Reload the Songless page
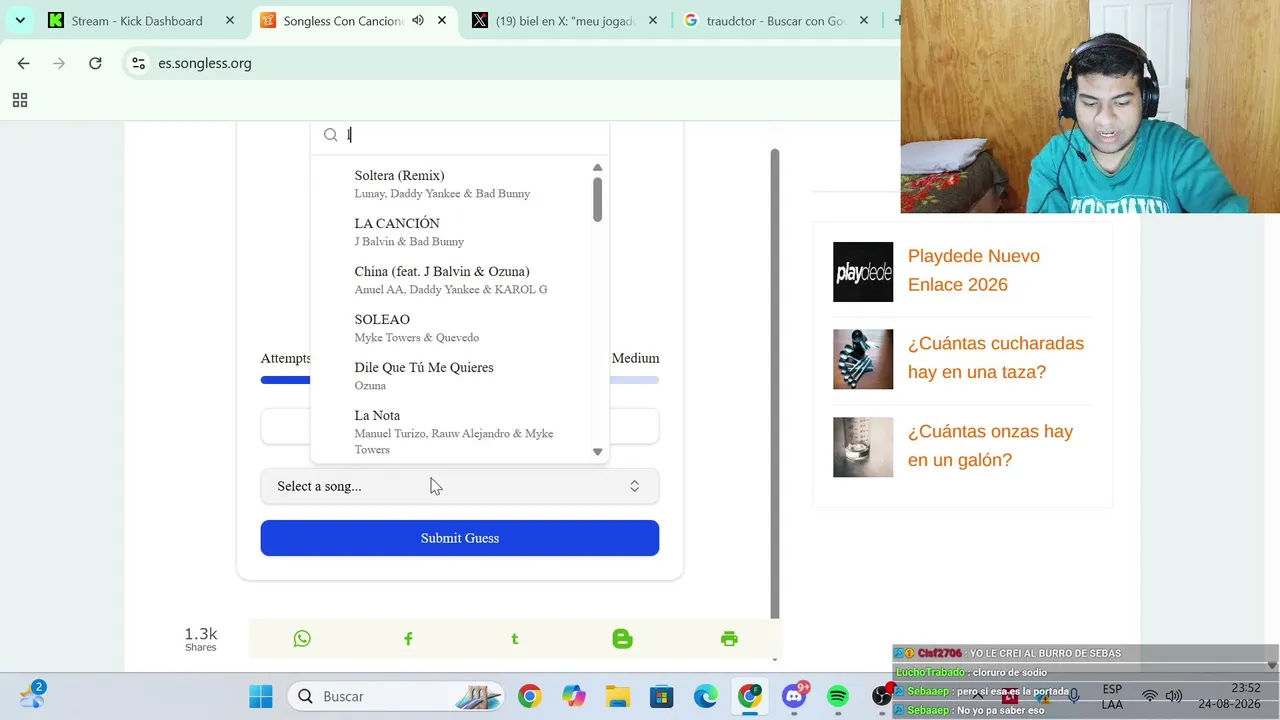This screenshot has width=1280, height=720. pyautogui.click(x=95, y=63)
